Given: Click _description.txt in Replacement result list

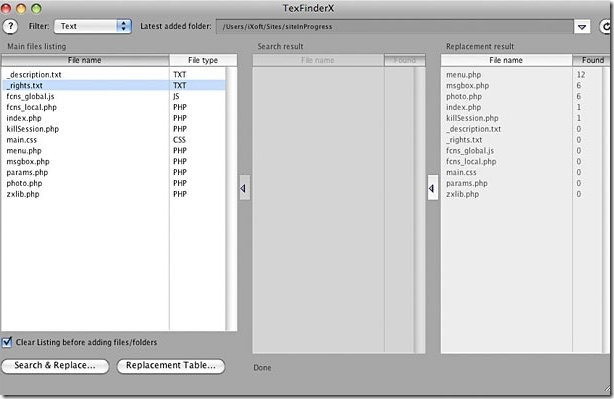Looking at the screenshot, I should 473,129.
